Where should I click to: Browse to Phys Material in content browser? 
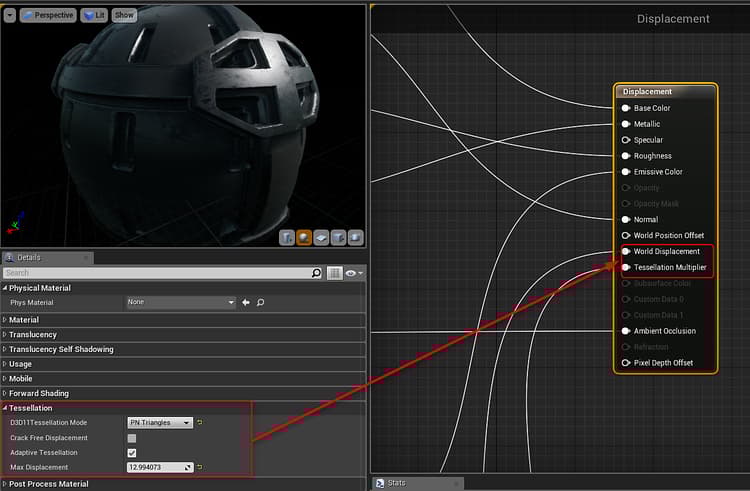click(260, 302)
